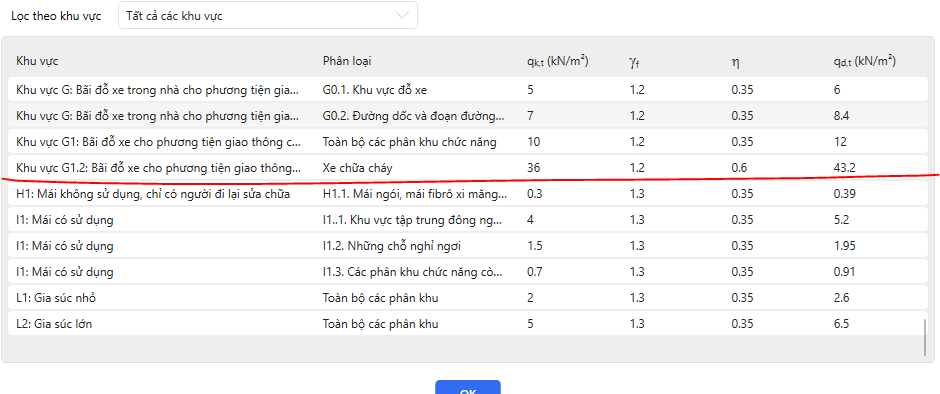Select the I1.3. Các phân khu row
Viewport: 940px width, 394px height.
(x=468, y=272)
